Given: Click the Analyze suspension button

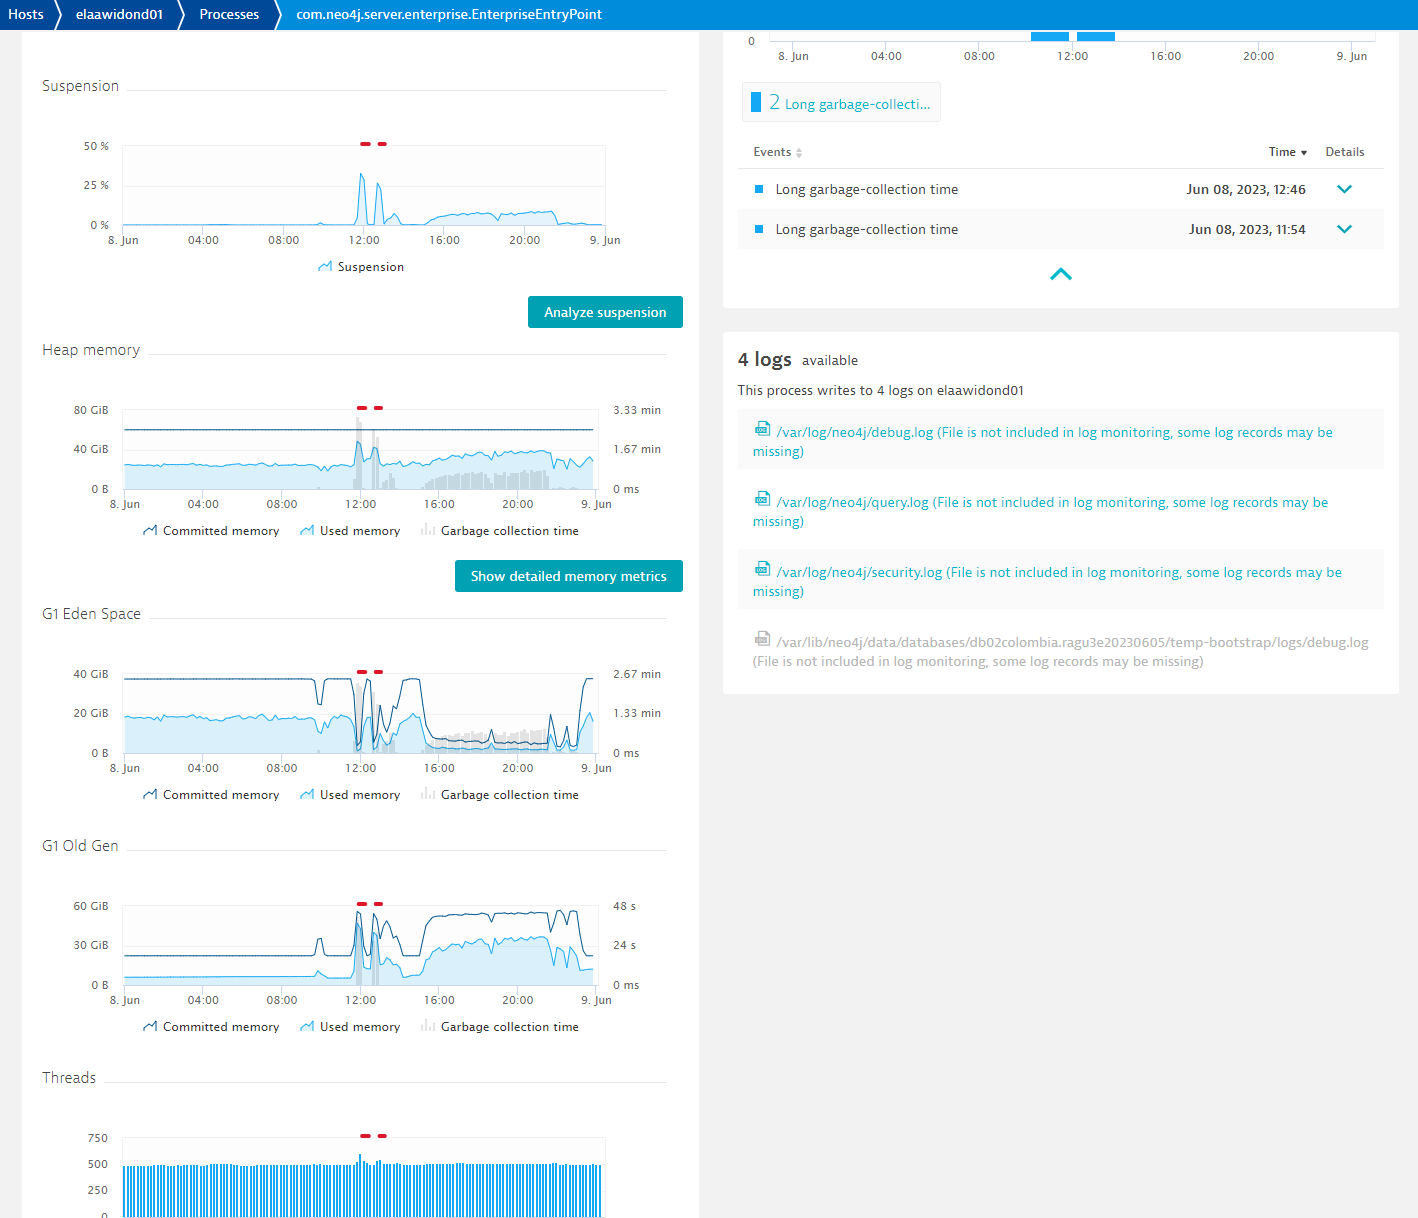Looking at the screenshot, I should 605,311.
